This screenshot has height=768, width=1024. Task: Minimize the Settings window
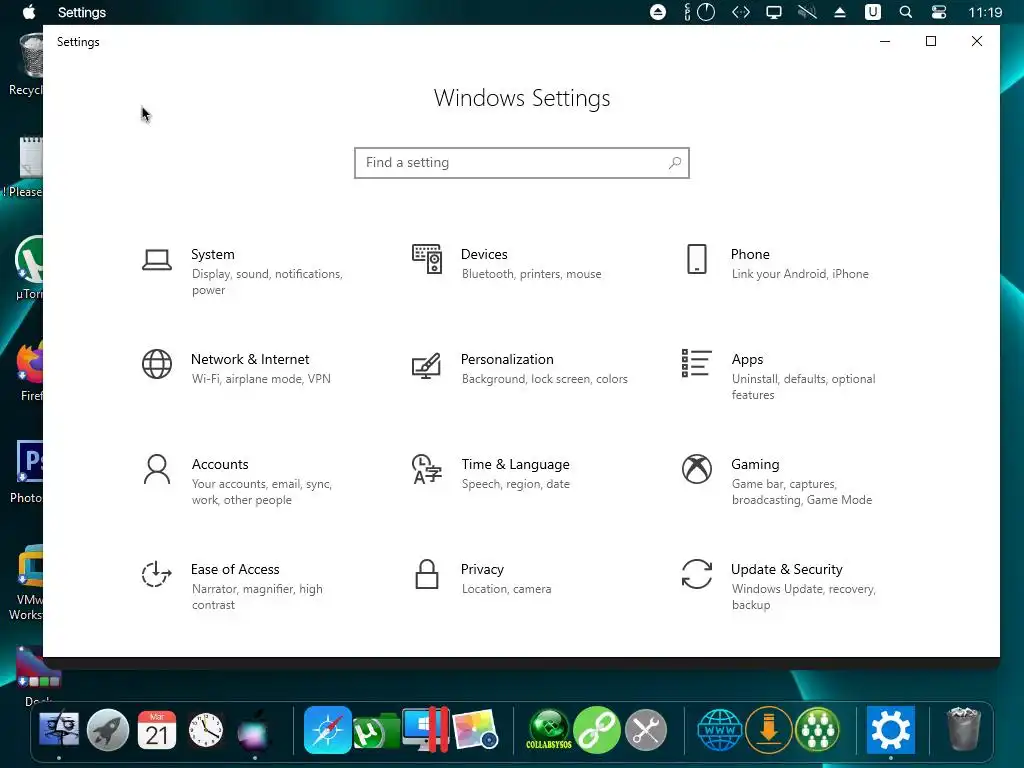(x=885, y=41)
